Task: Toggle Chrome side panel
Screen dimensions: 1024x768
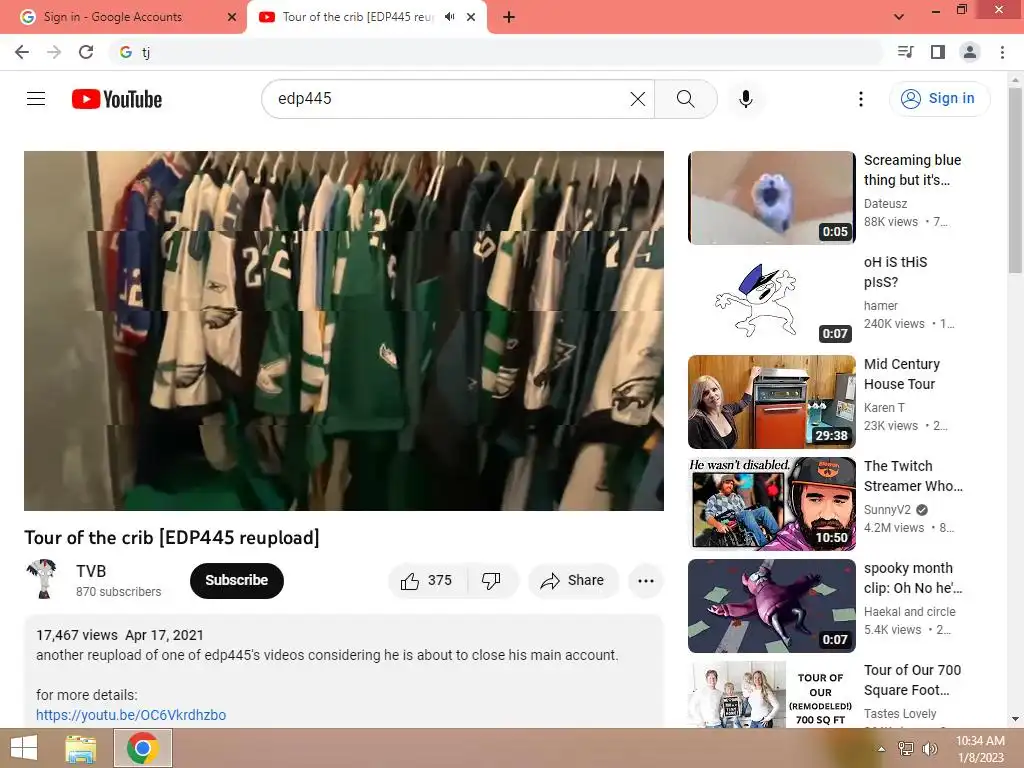Action: pyautogui.click(x=938, y=52)
